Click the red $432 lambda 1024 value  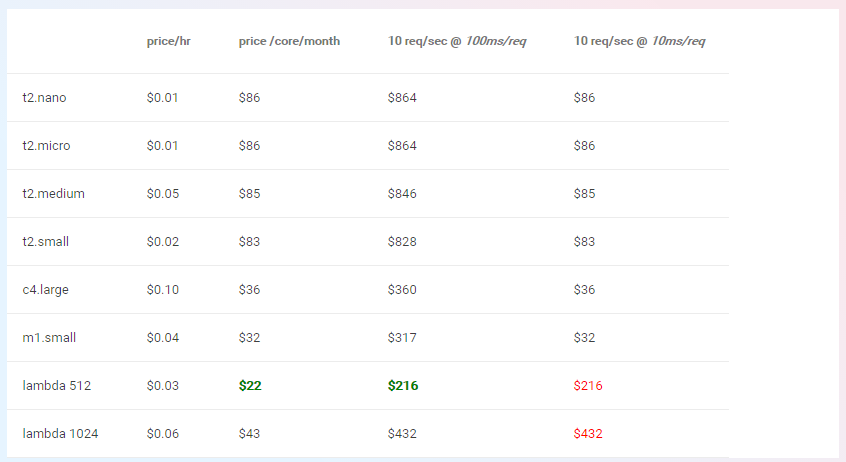coord(588,434)
